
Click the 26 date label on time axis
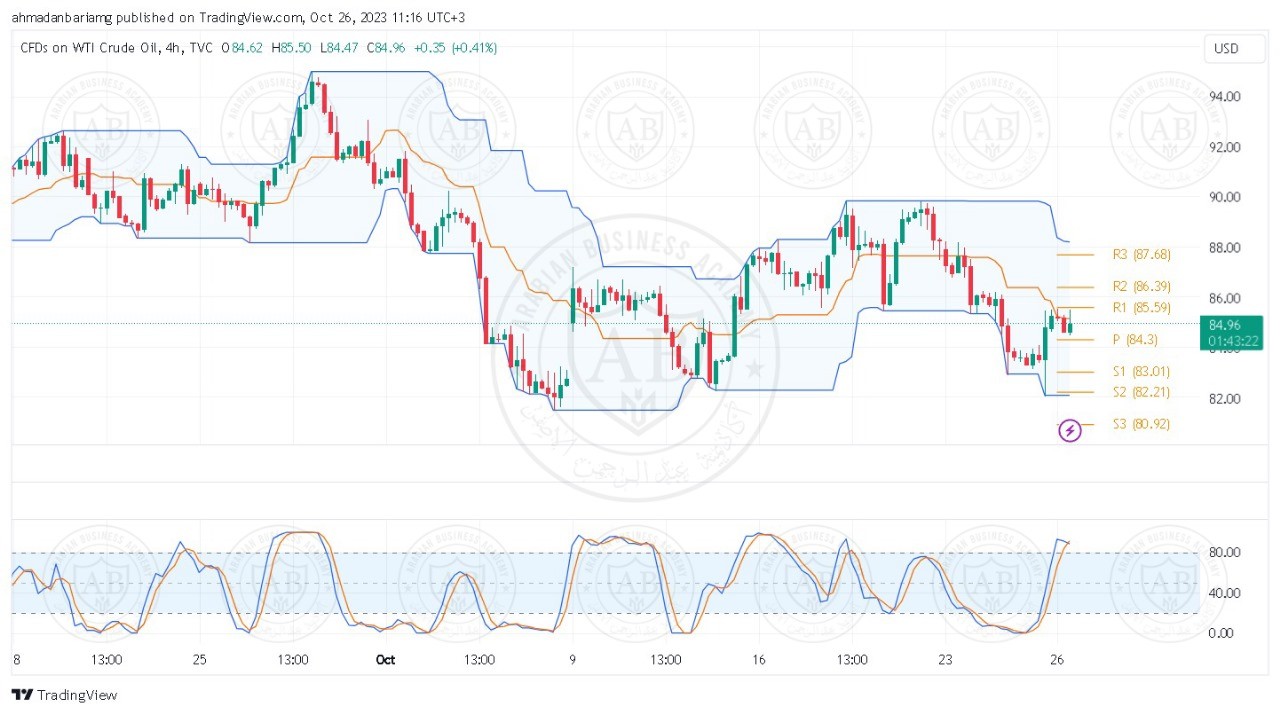pos(1057,660)
